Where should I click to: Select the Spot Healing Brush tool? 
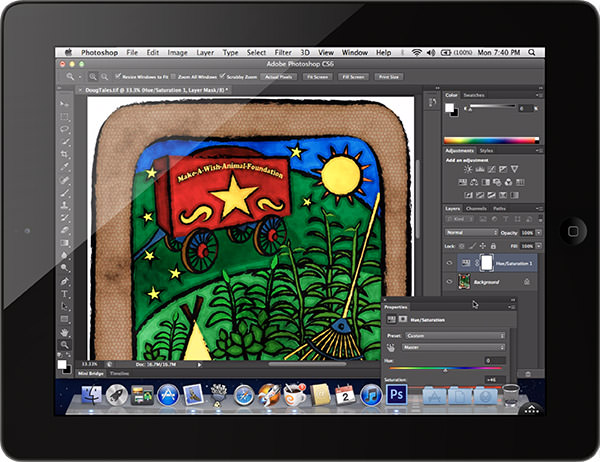click(64, 180)
